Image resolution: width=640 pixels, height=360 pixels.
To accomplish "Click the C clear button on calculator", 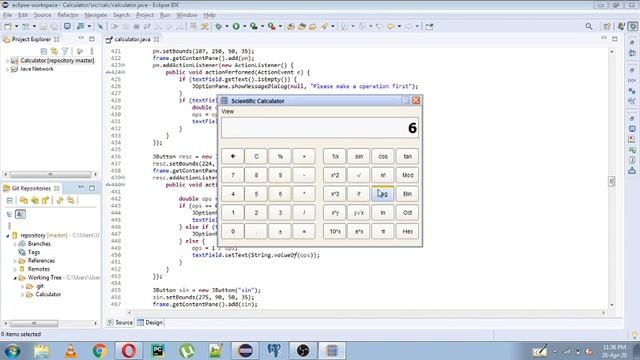I will 256,156.
